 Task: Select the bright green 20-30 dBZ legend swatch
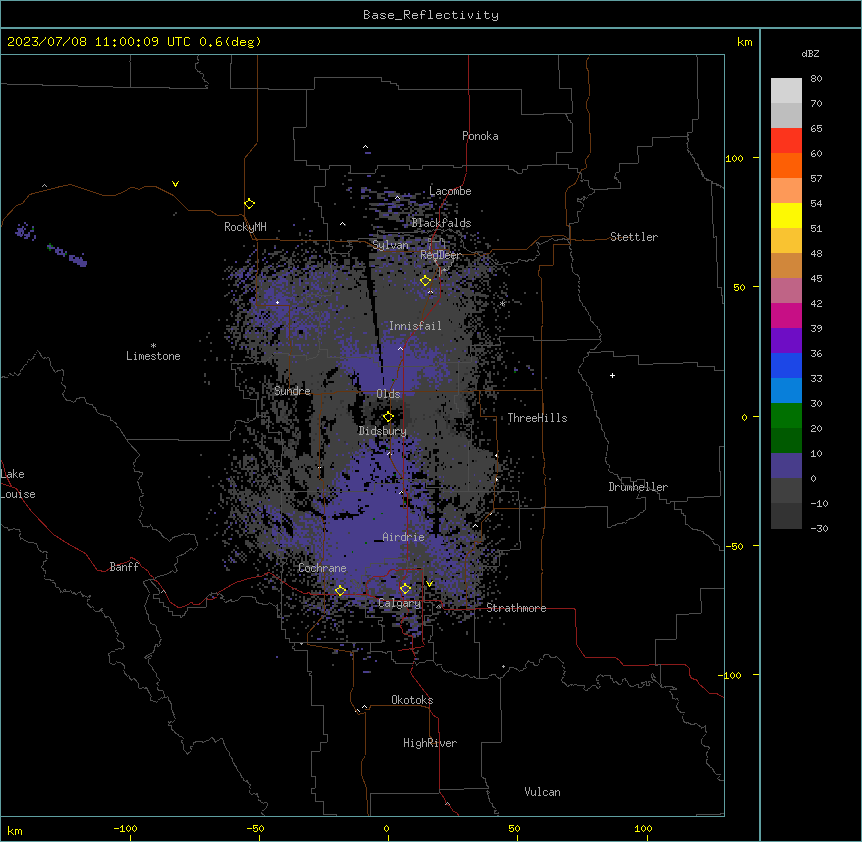click(x=786, y=416)
